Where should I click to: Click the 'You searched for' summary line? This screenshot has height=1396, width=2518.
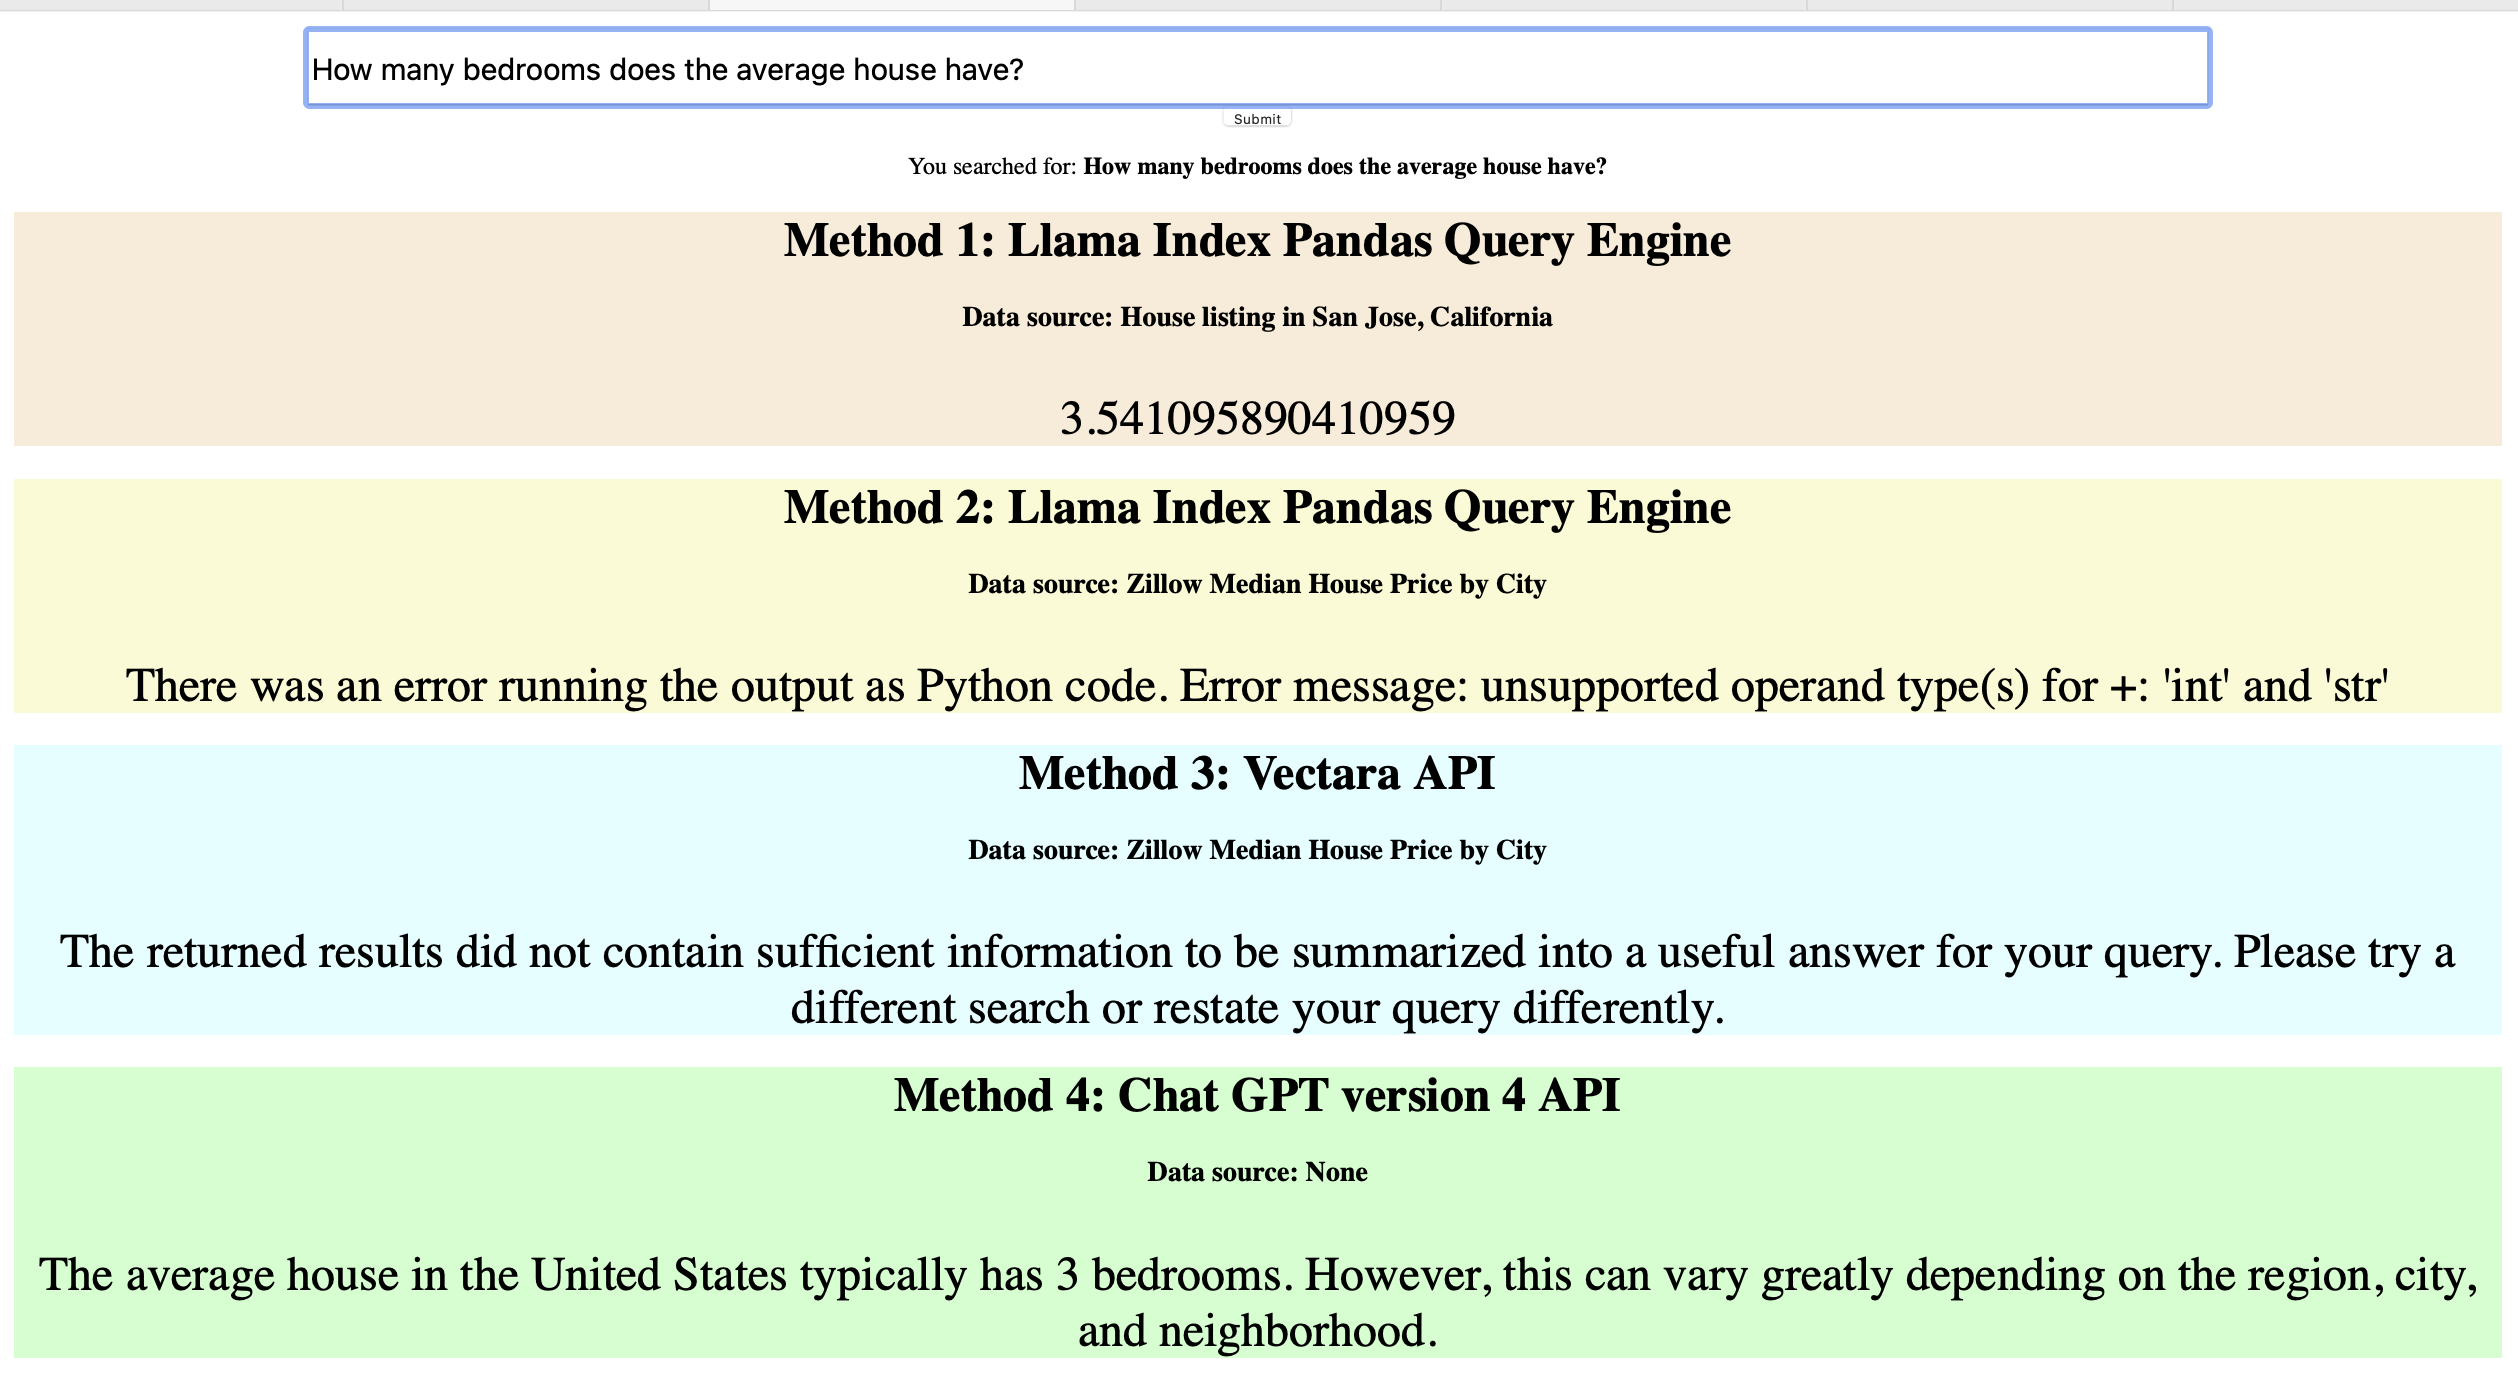pyautogui.click(x=993, y=167)
